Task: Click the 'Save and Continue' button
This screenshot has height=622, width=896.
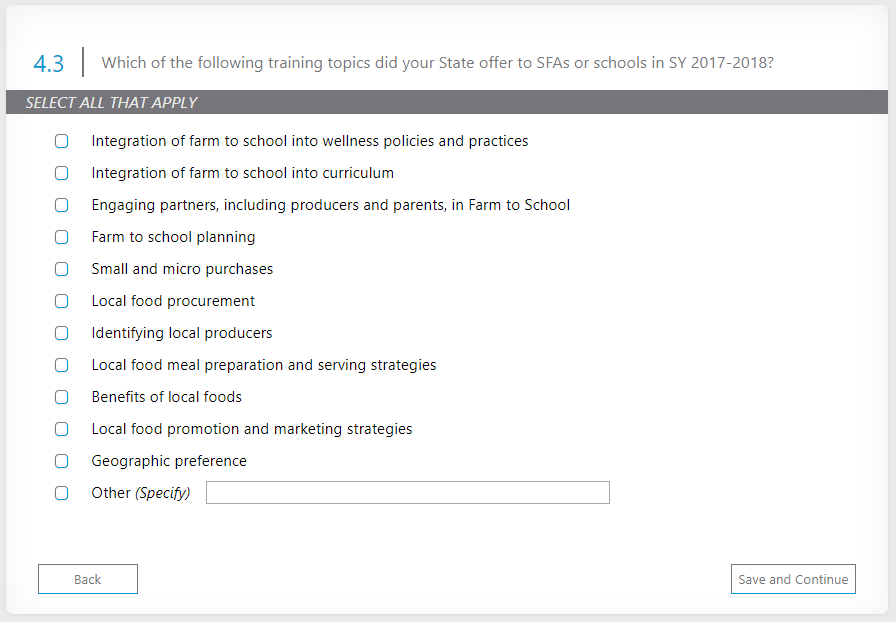Action: pyautogui.click(x=793, y=579)
